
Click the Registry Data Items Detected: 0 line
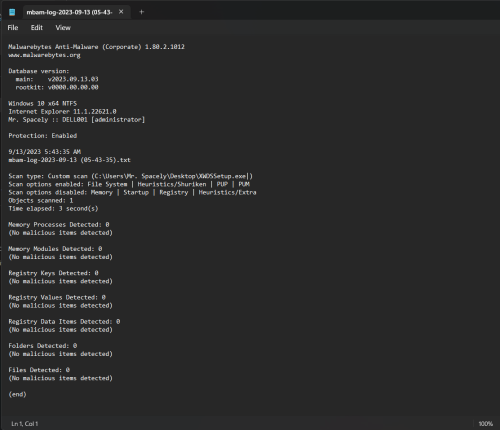coord(64,322)
